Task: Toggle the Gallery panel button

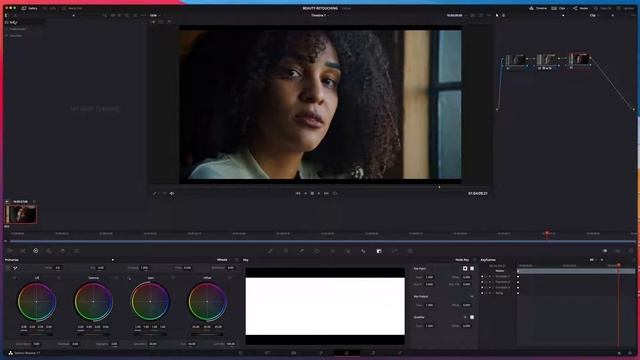Action: (x=29, y=8)
